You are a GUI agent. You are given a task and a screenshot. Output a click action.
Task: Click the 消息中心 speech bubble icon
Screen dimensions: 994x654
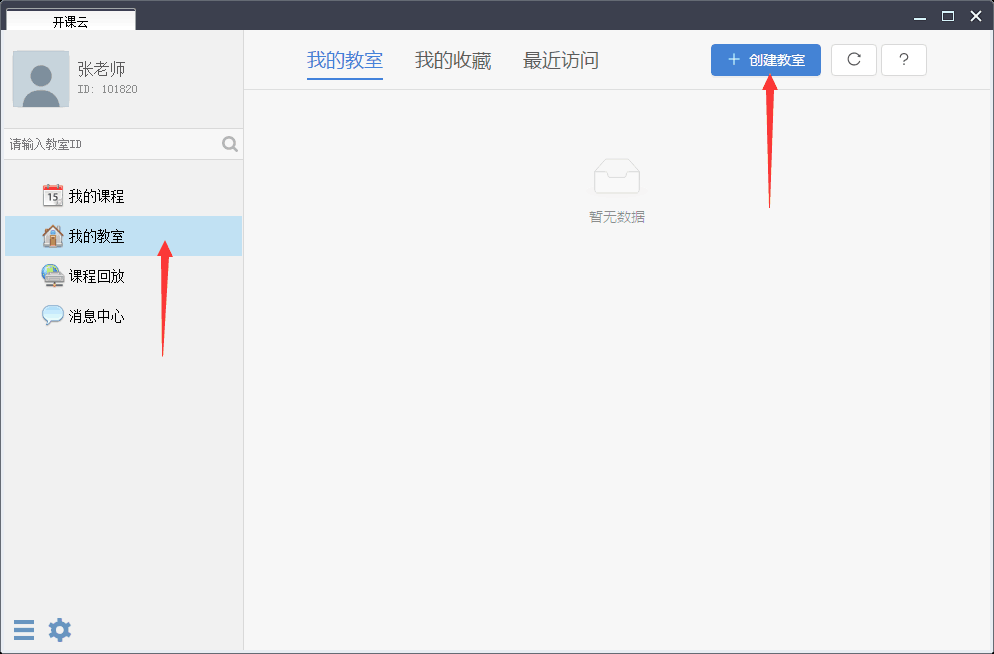[53, 315]
